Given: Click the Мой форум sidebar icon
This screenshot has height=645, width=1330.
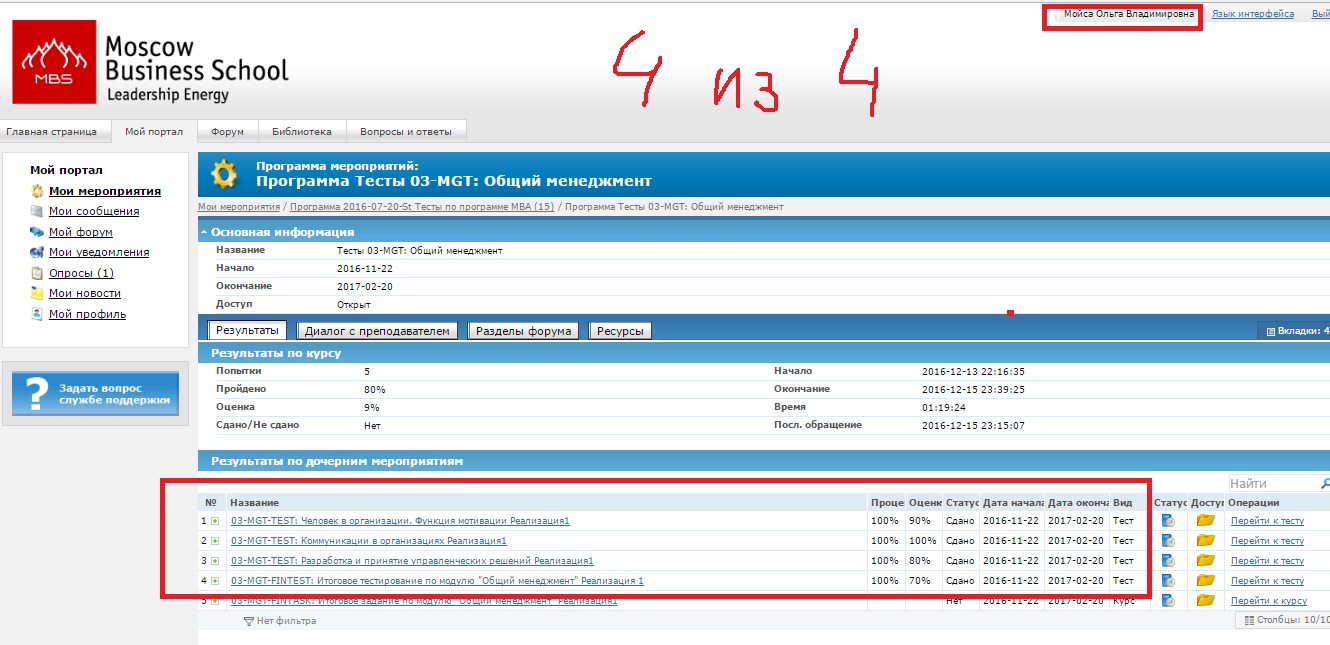Looking at the screenshot, I should 38,232.
